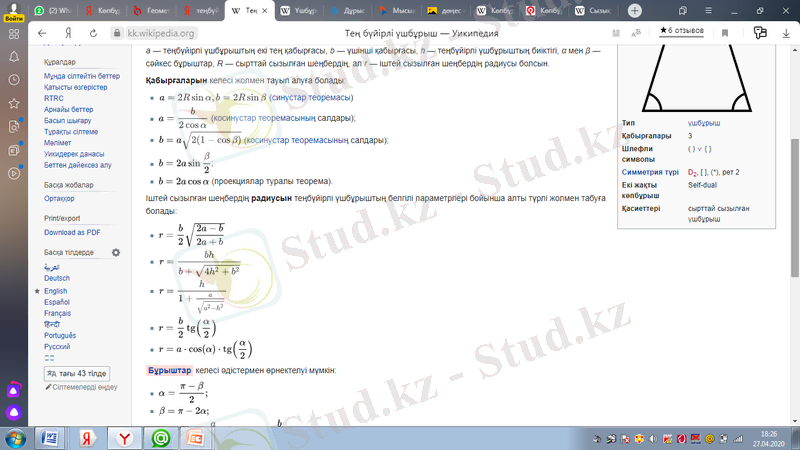
Task: Open history clock icon in sidebar
Action: click(x=14, y=80)
